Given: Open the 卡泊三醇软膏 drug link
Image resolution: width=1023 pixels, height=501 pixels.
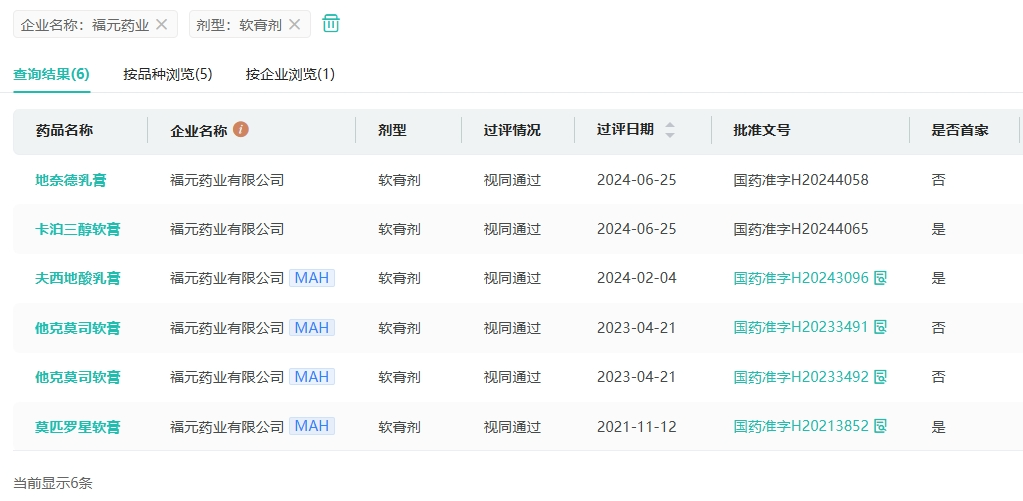Looking at the screenshot, I should coord(78,229).
